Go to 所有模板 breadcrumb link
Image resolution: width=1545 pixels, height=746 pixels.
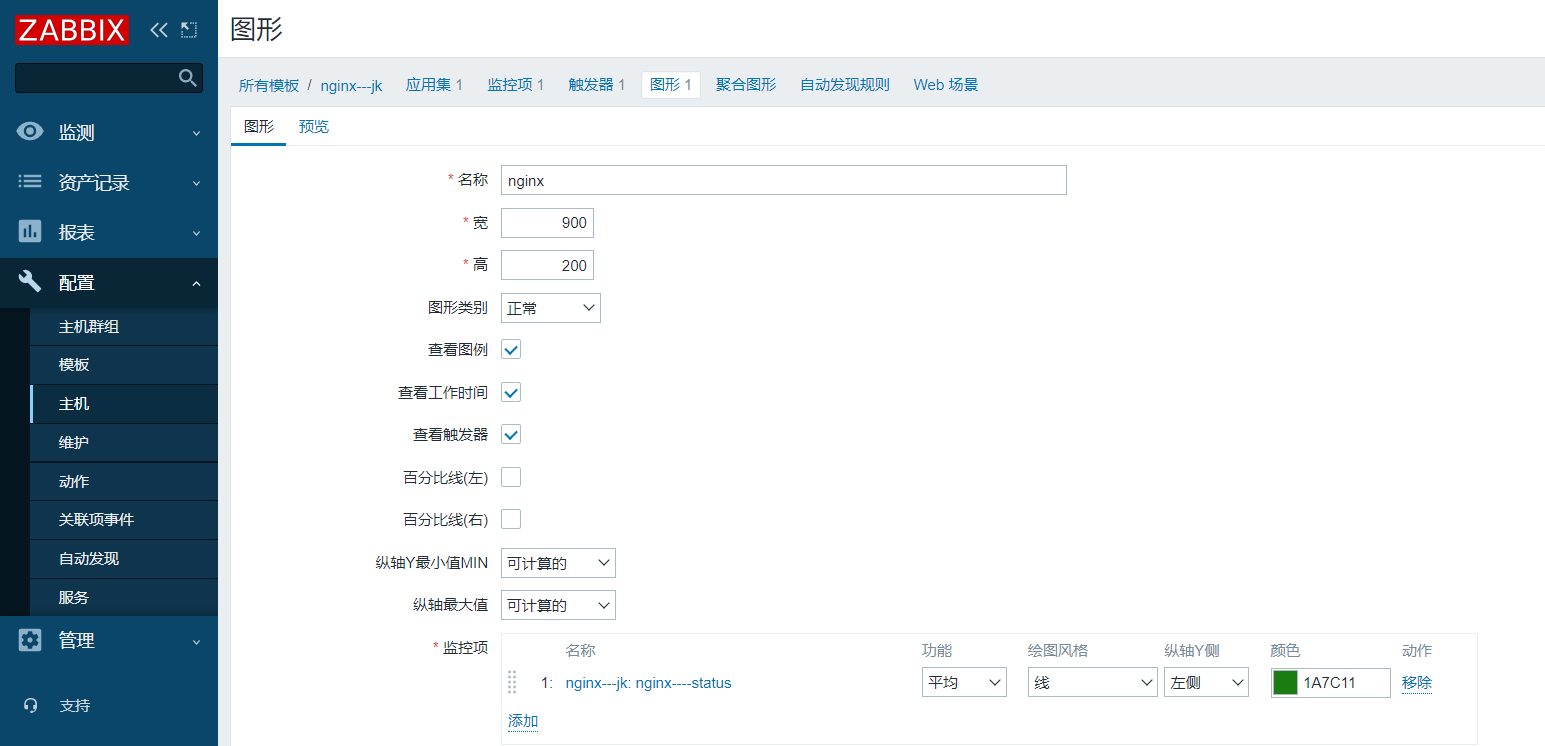pyautogui.click(x=269, y=85)
